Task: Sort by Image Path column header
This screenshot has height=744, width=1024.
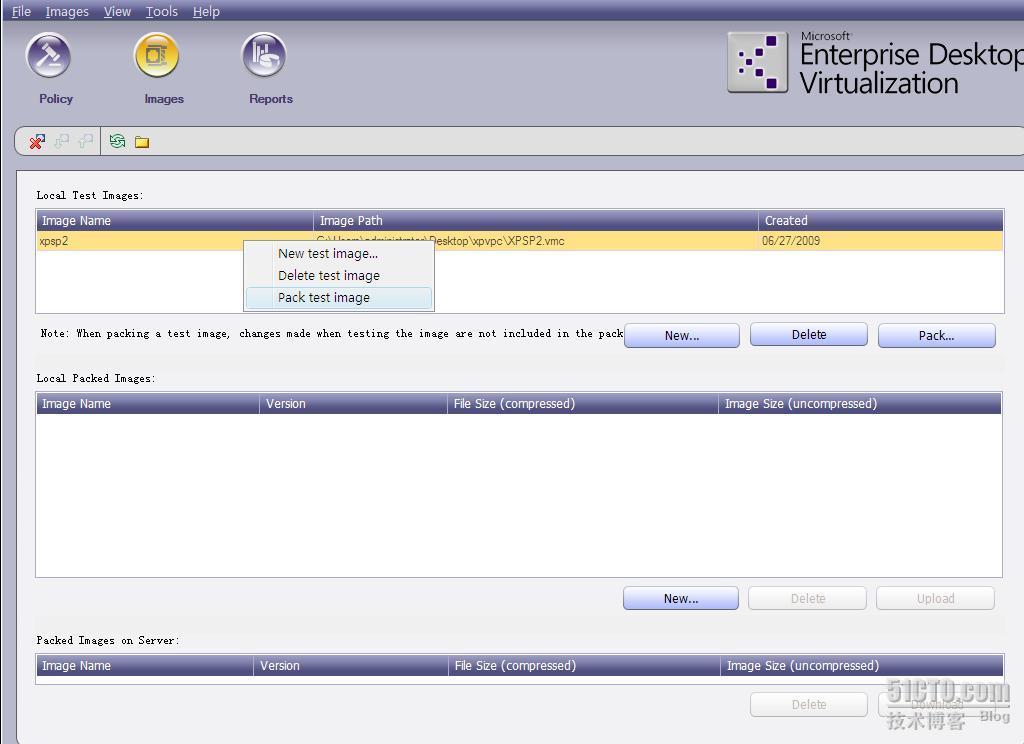Action: pyautogui.click(x=536, y=221)
